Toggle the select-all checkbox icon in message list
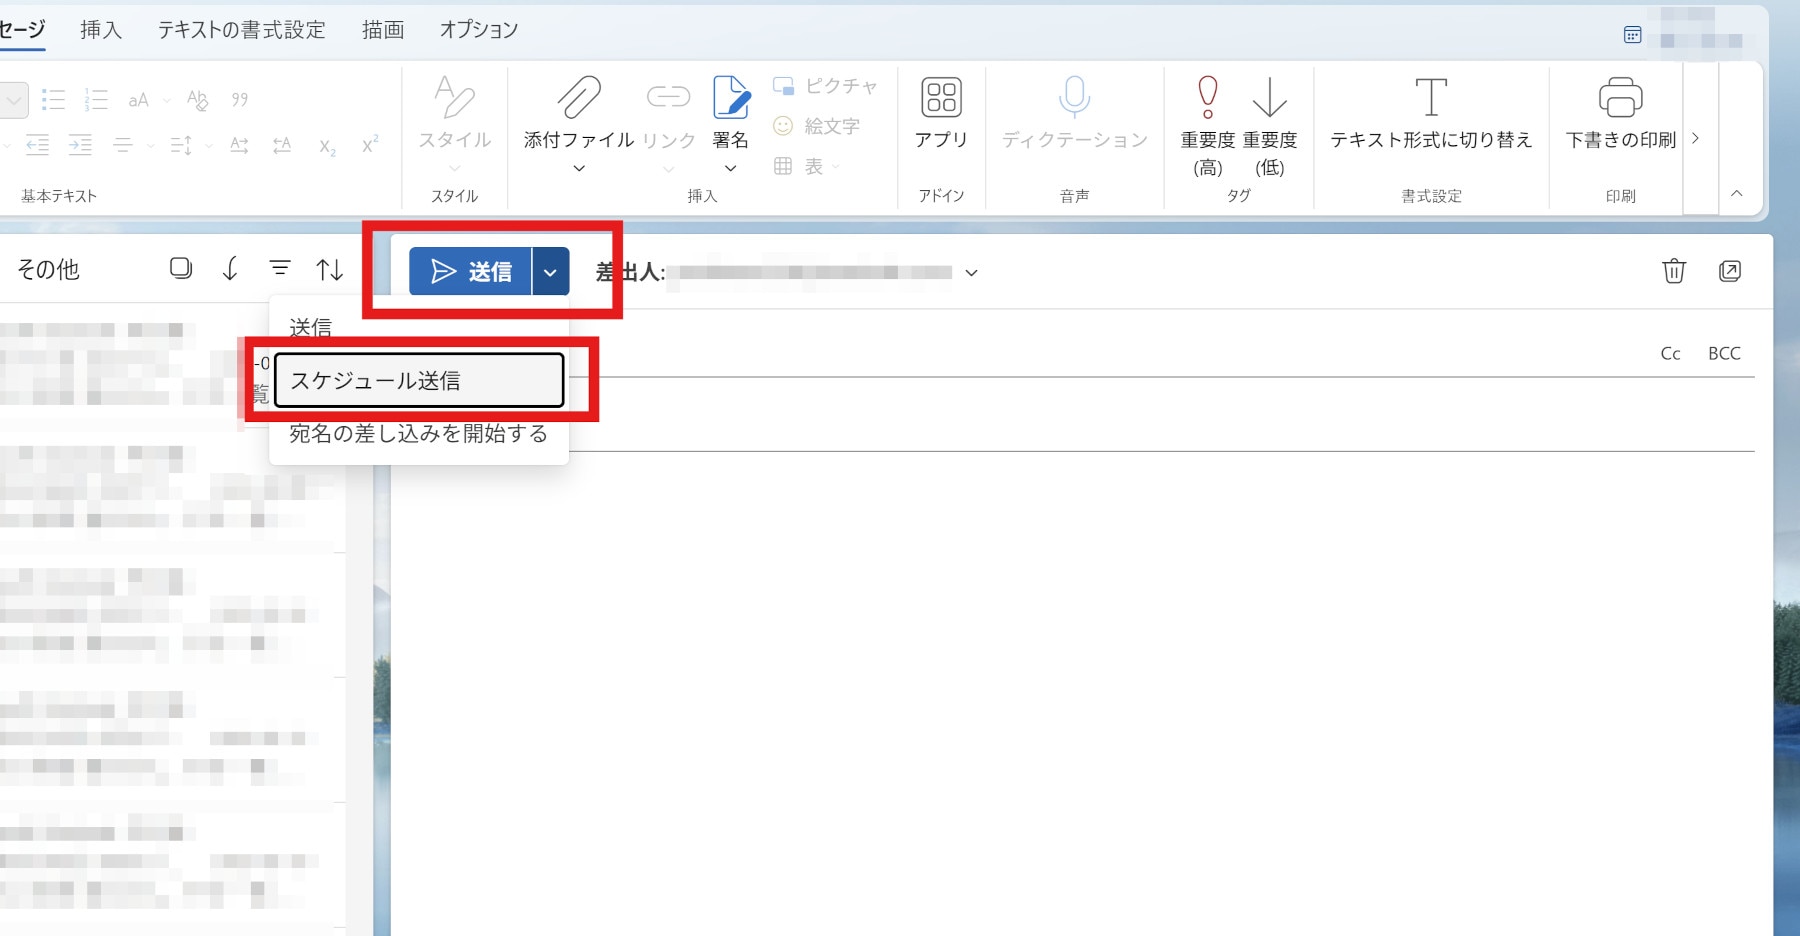The width and height of the screenshot is (1800, 936). click(181, 268)
